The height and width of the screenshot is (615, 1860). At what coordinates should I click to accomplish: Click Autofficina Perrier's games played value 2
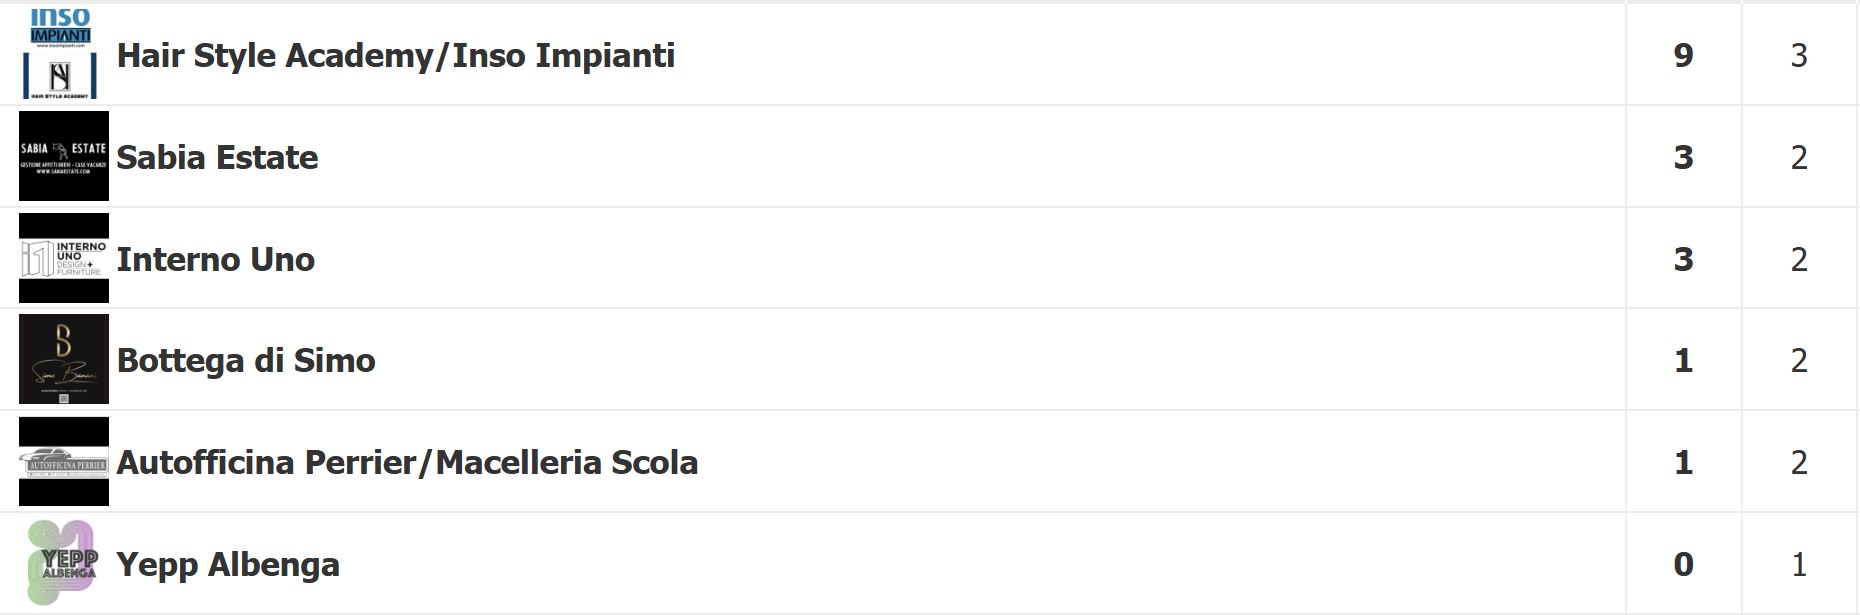[x=1799, y=463]
